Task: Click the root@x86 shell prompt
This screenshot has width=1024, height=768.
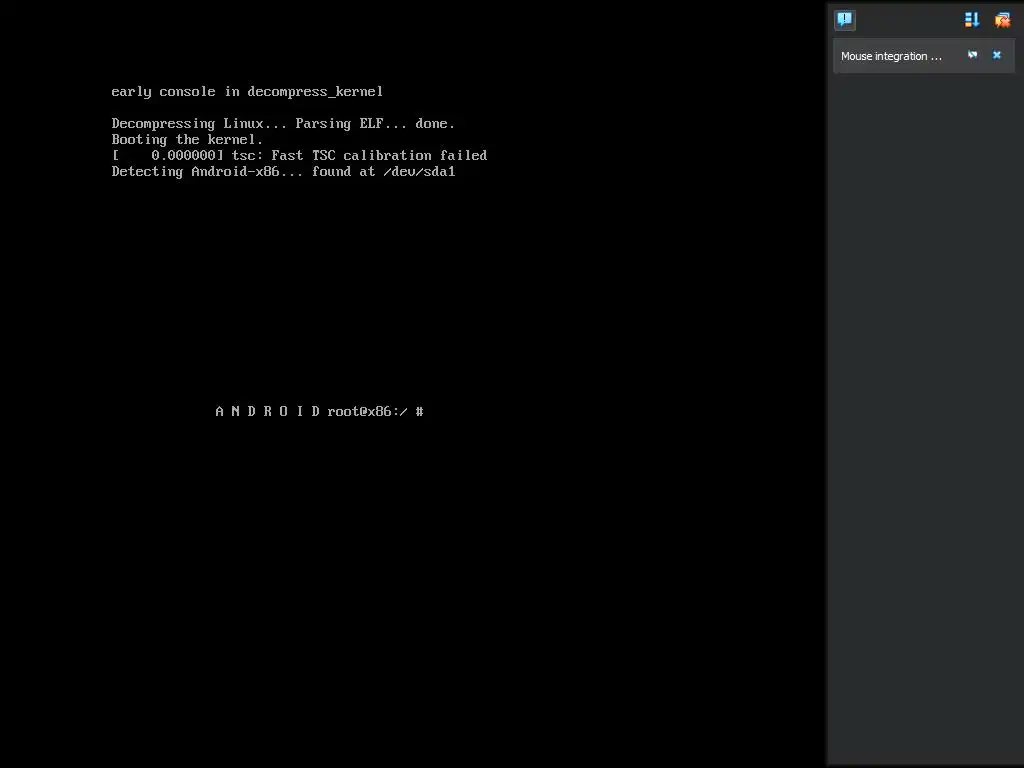Action: coord(376,411)
